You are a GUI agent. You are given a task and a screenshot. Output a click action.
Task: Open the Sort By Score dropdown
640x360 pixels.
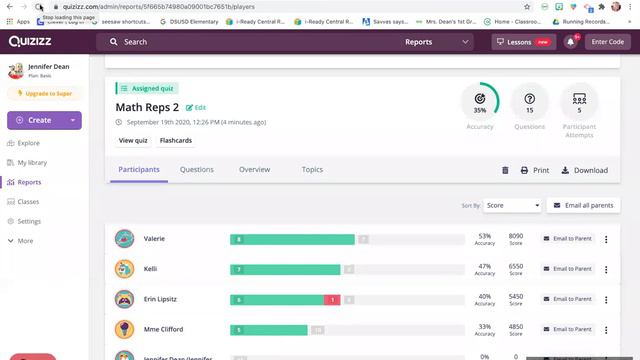pos(512,205)
